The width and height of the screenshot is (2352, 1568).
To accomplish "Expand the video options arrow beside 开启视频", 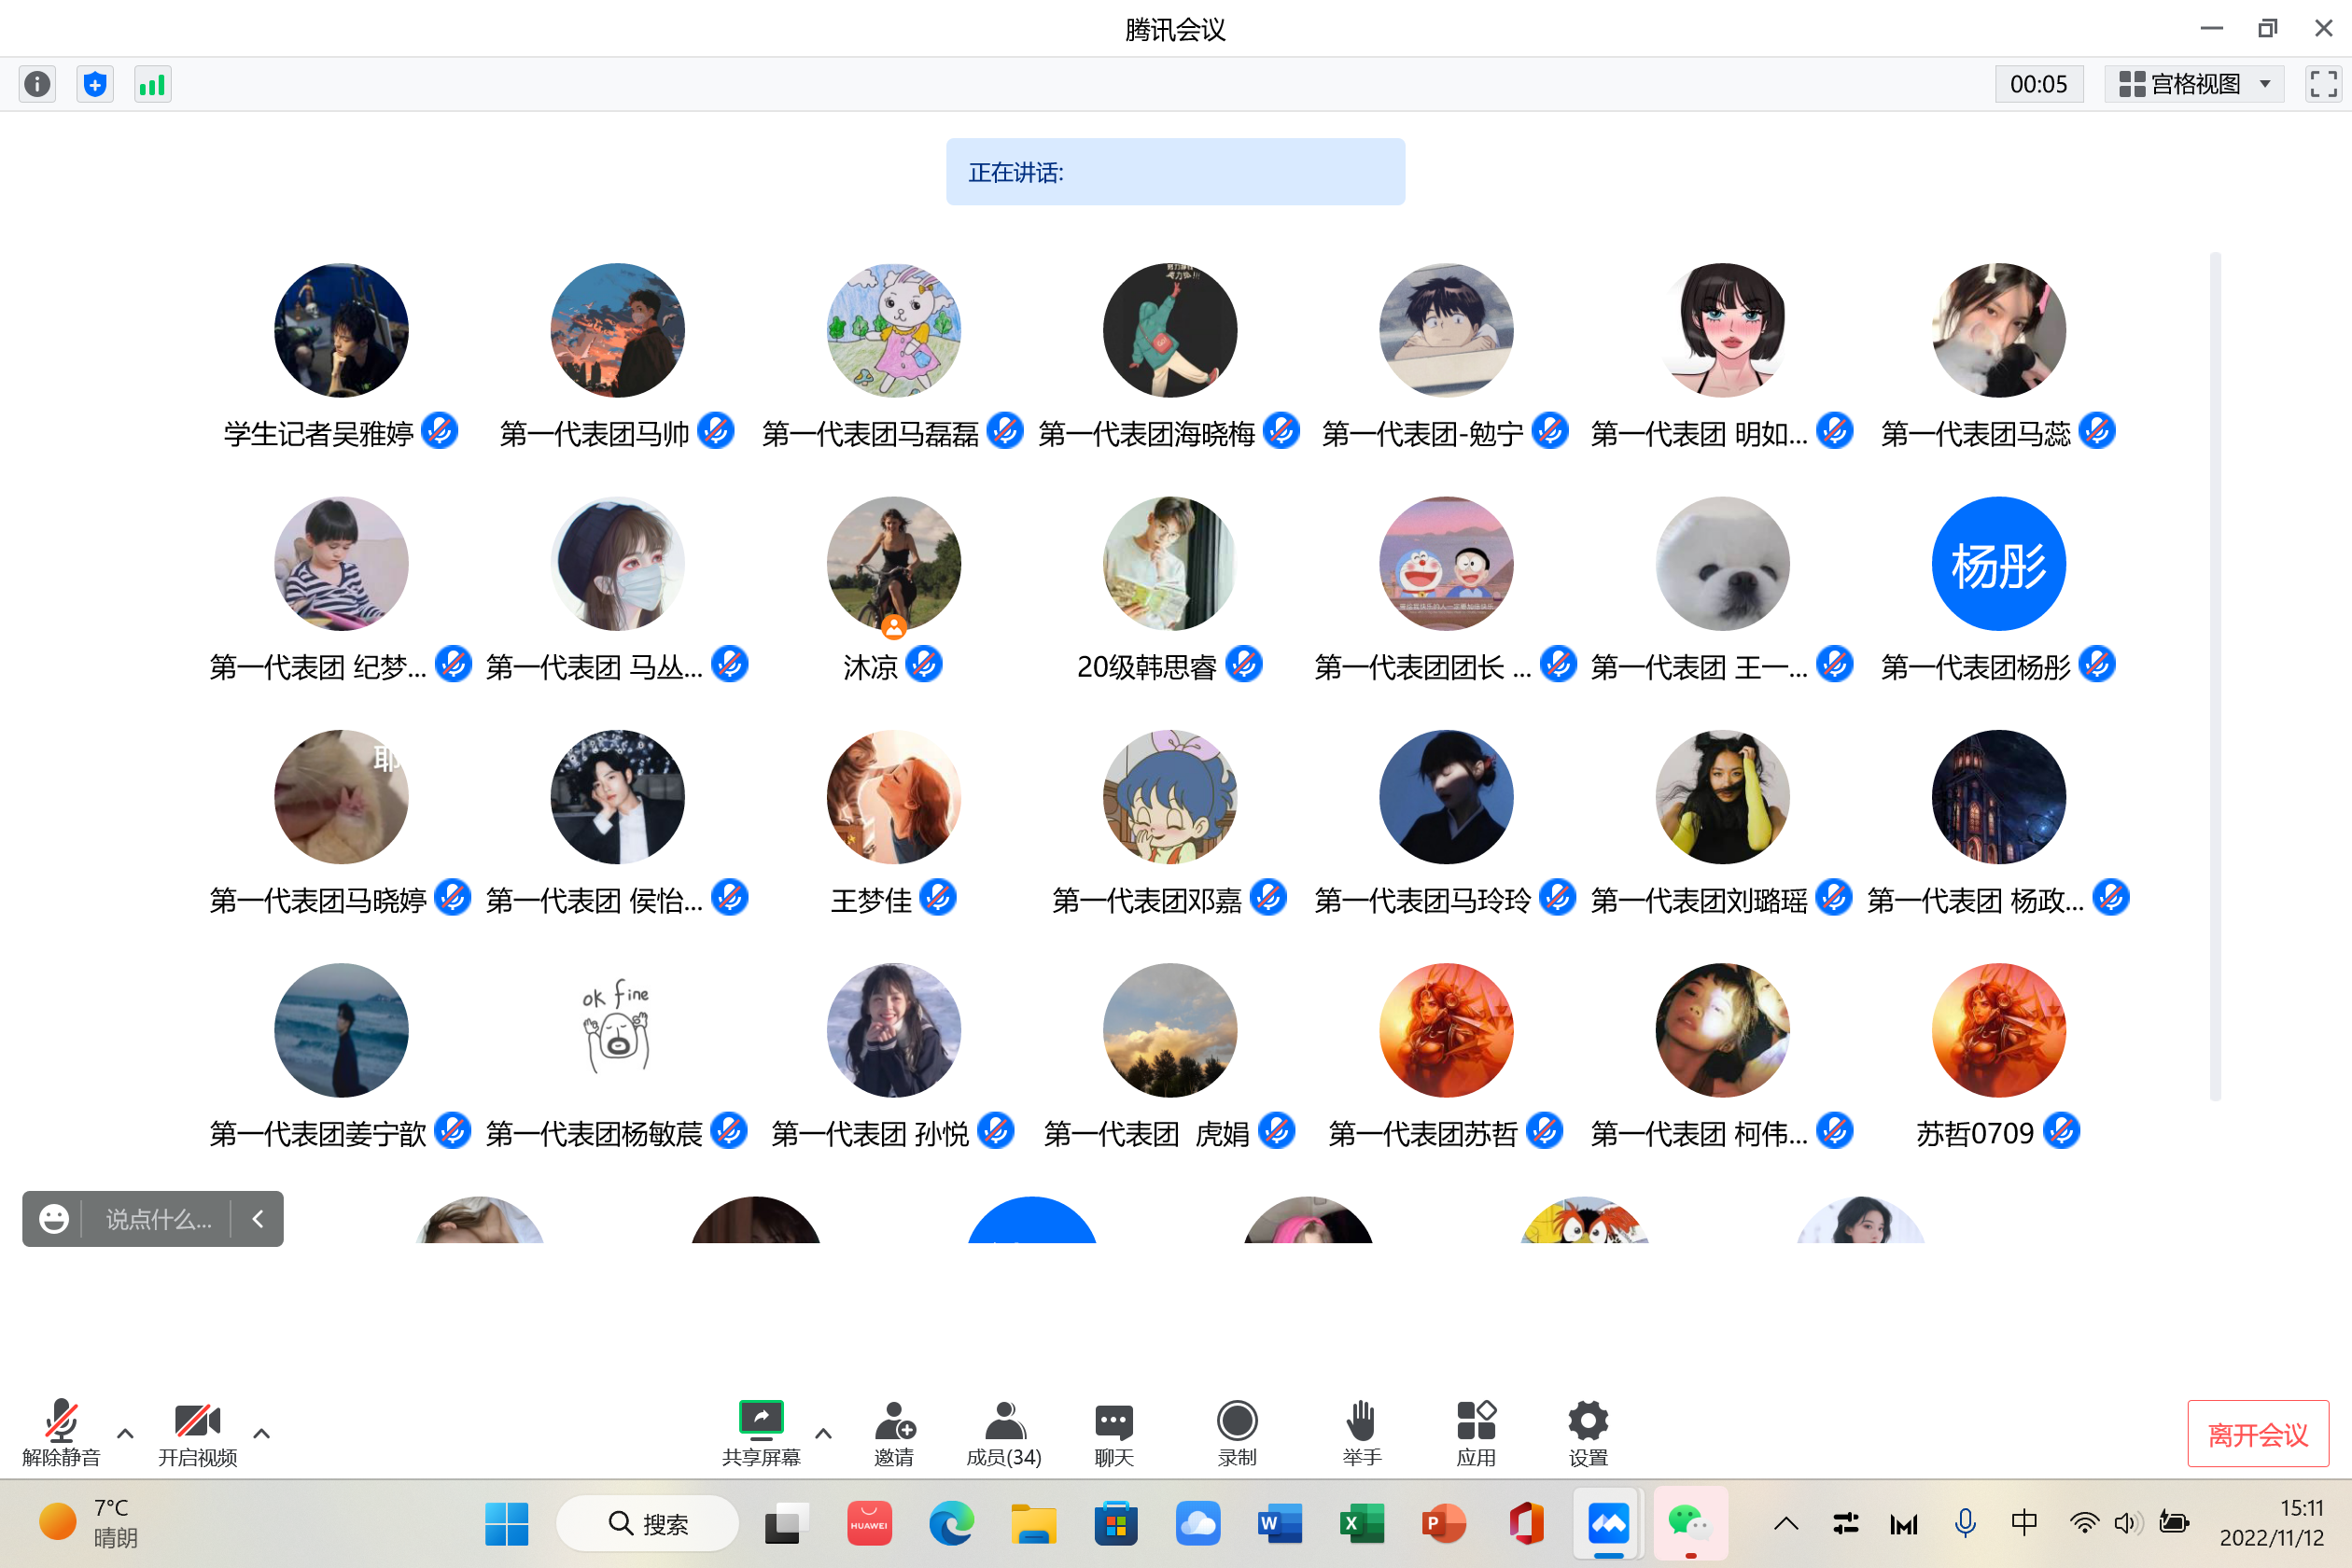I will (x=262, y=1433).
